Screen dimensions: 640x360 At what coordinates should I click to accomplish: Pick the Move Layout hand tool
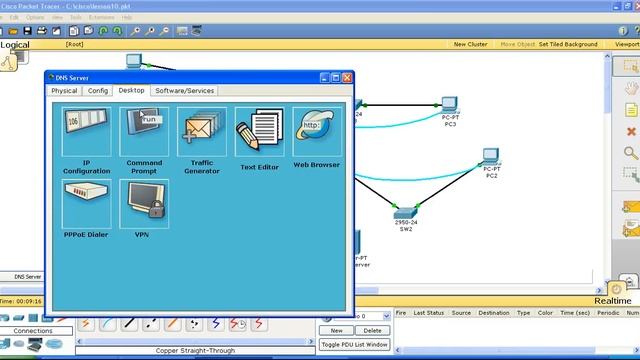point(631,88)
